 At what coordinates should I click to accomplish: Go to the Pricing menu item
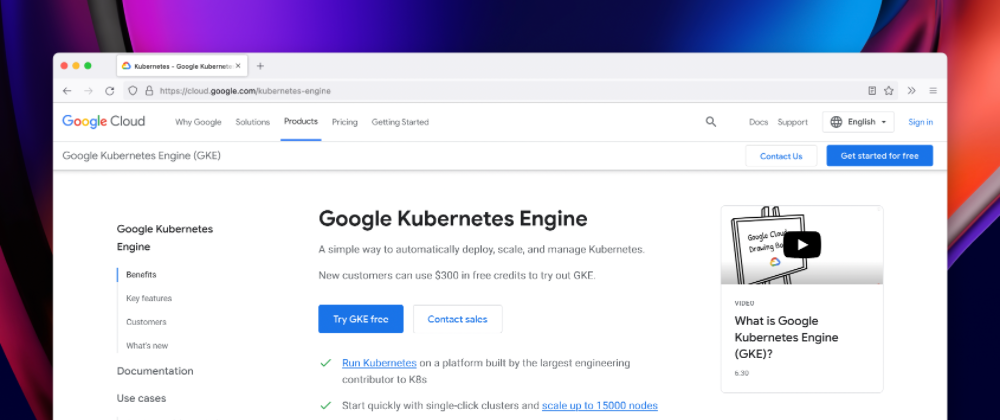pyautogui.click(x=345, y=122)
